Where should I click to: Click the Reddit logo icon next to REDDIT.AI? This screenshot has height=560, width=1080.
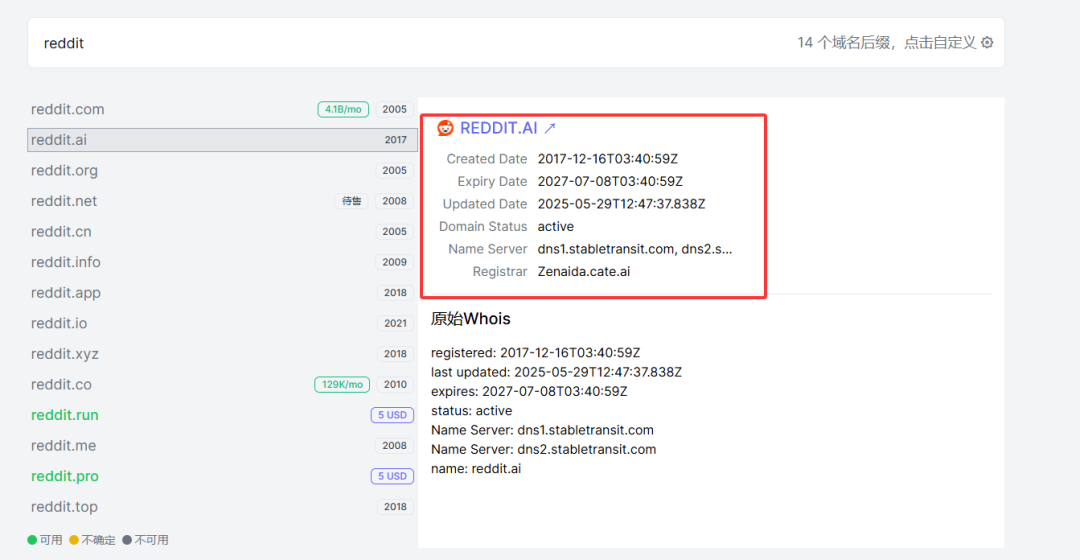tap(446, 128)
